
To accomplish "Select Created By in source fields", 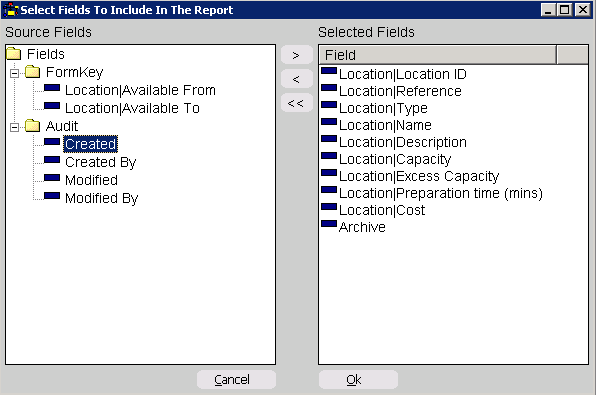I will (100, 162).
